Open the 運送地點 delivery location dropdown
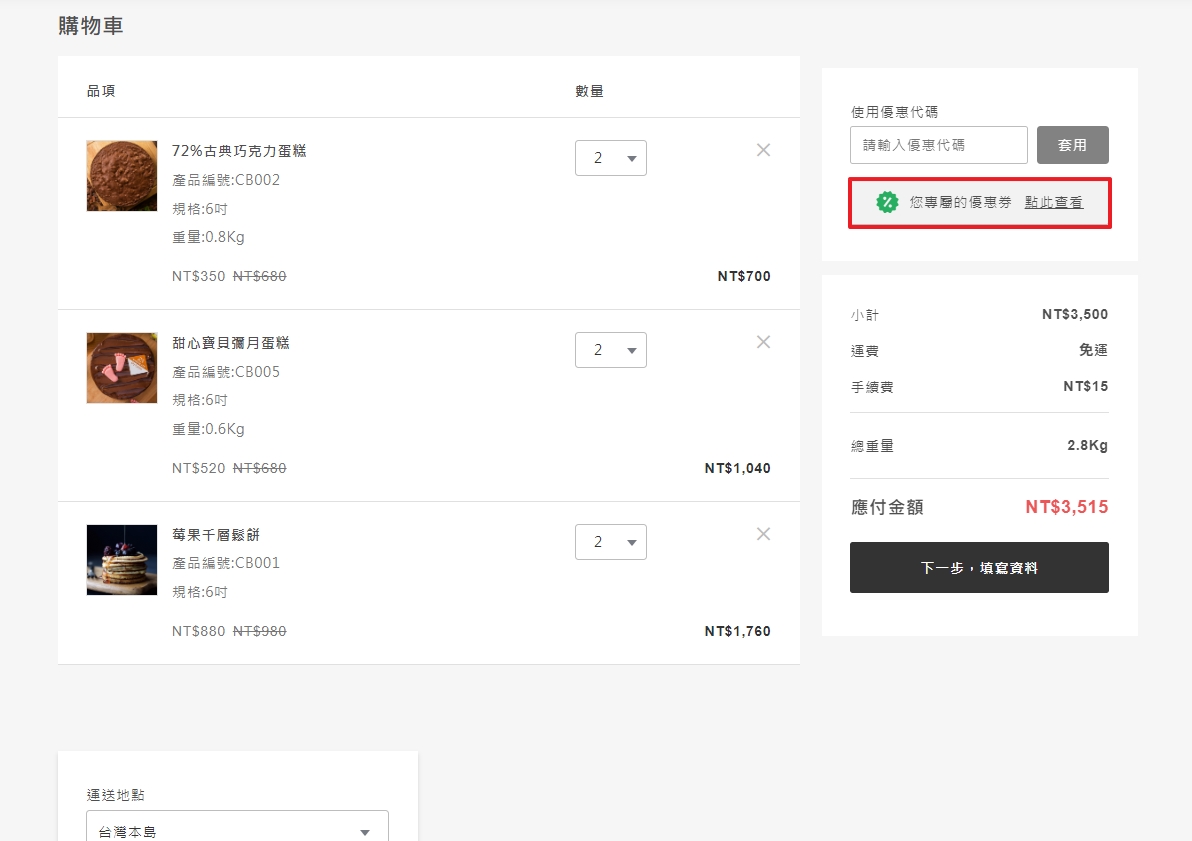 pos(237,829)
